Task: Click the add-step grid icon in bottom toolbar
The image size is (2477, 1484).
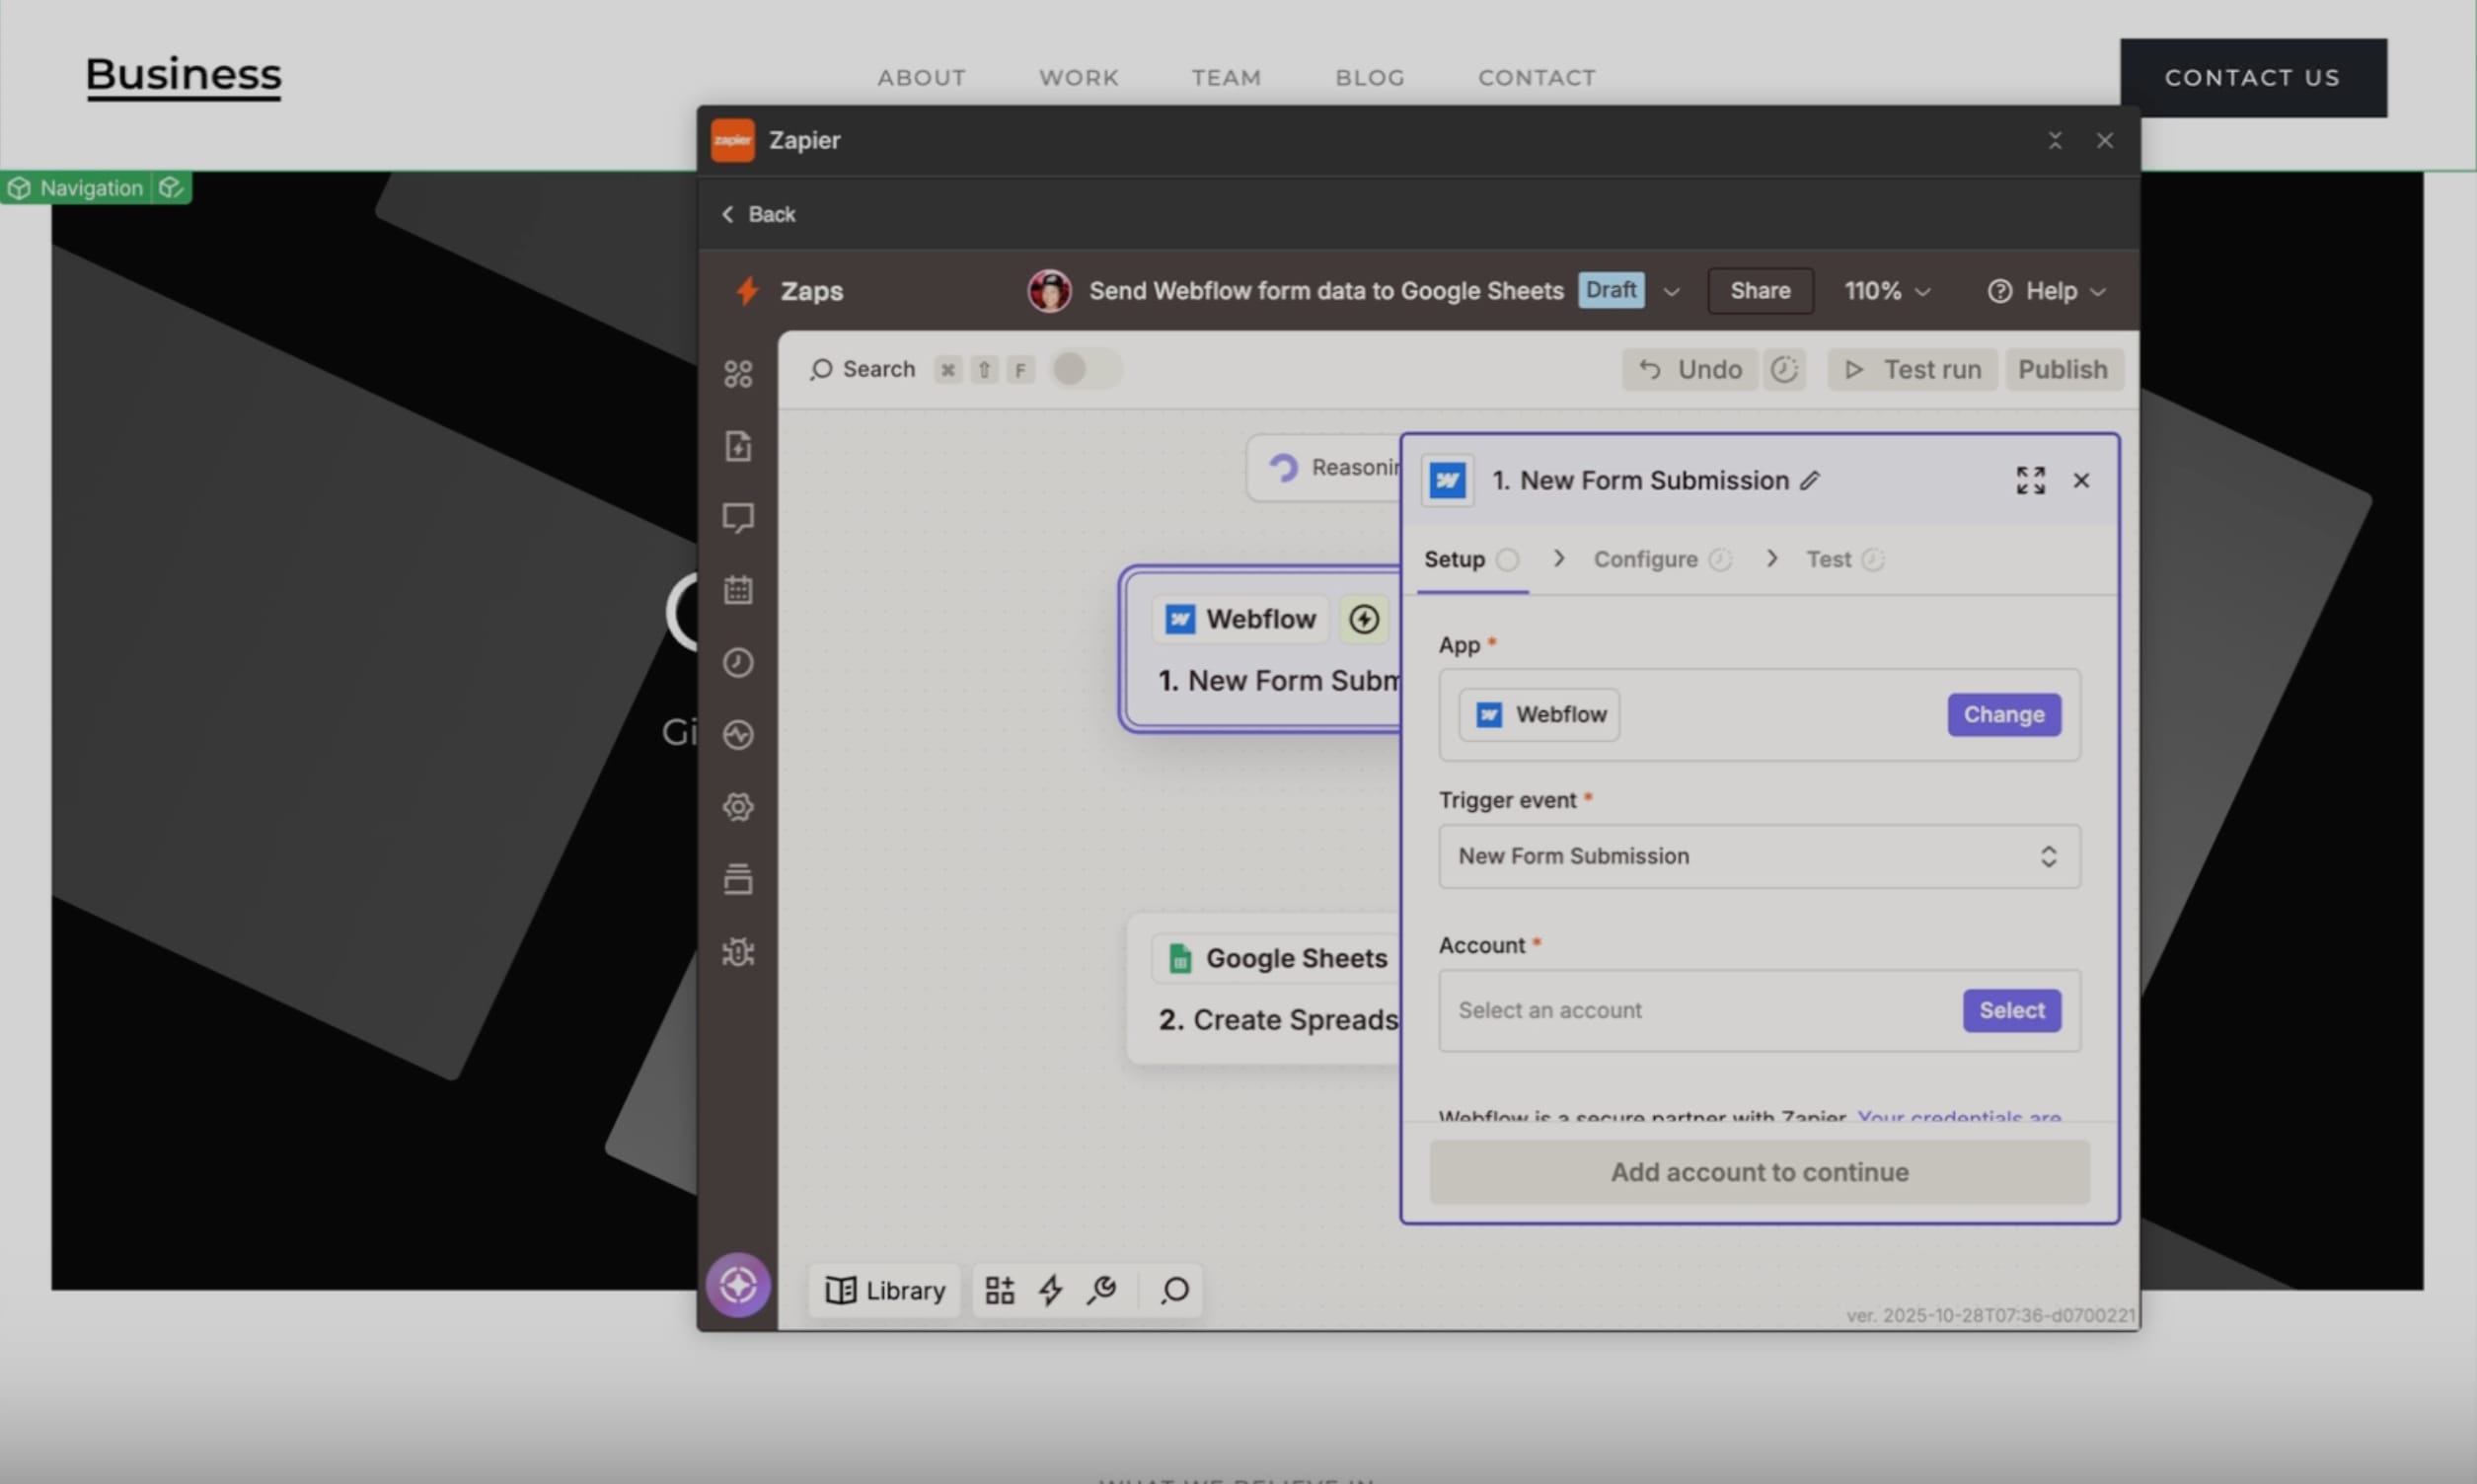Action: (x=998, y=1290)
